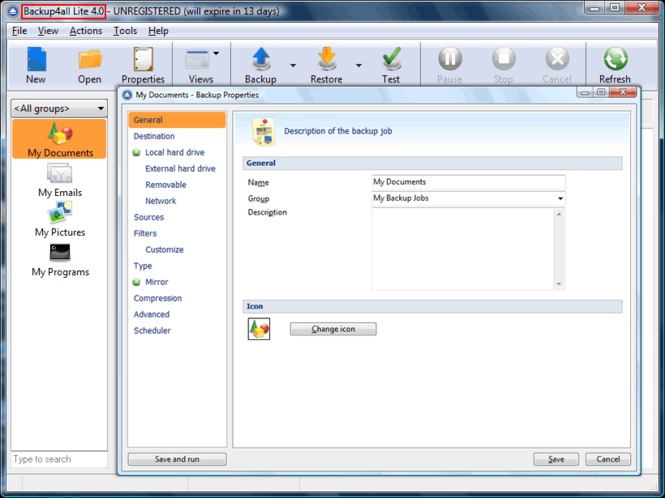Screen dimensions: 665x498
Task: Open the Views dropdown arrow
Action: tap(216, 53)
